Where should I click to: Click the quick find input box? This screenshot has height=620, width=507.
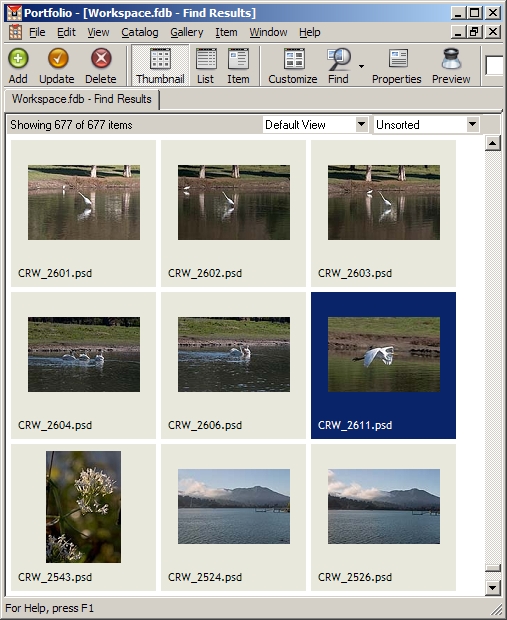(x=496, y=66)
